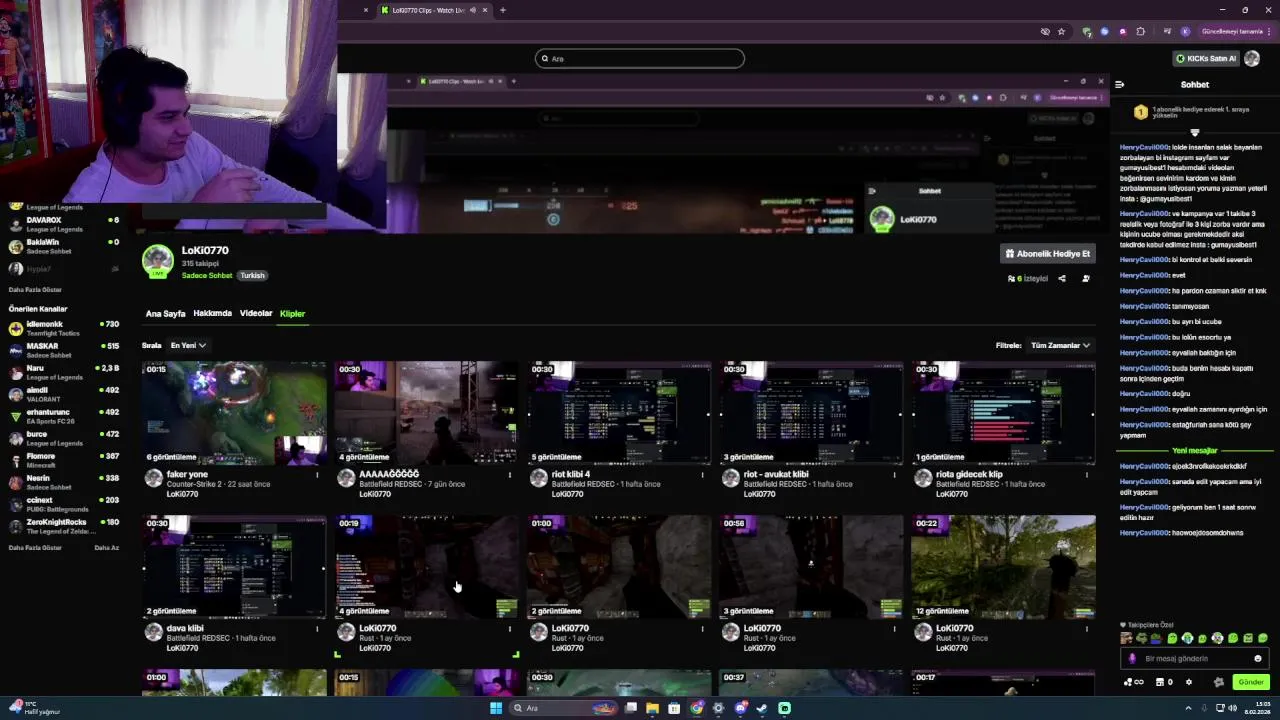1280x720 pixels.
Task: Open erhanturunc channel in sidebar
Action: point(64,416)
